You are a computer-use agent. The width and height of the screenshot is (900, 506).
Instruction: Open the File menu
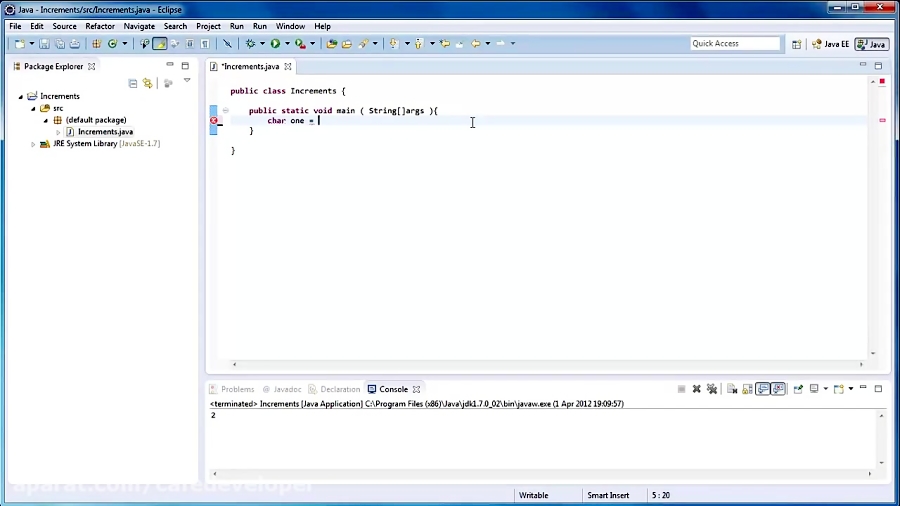(x=15, y=26)
